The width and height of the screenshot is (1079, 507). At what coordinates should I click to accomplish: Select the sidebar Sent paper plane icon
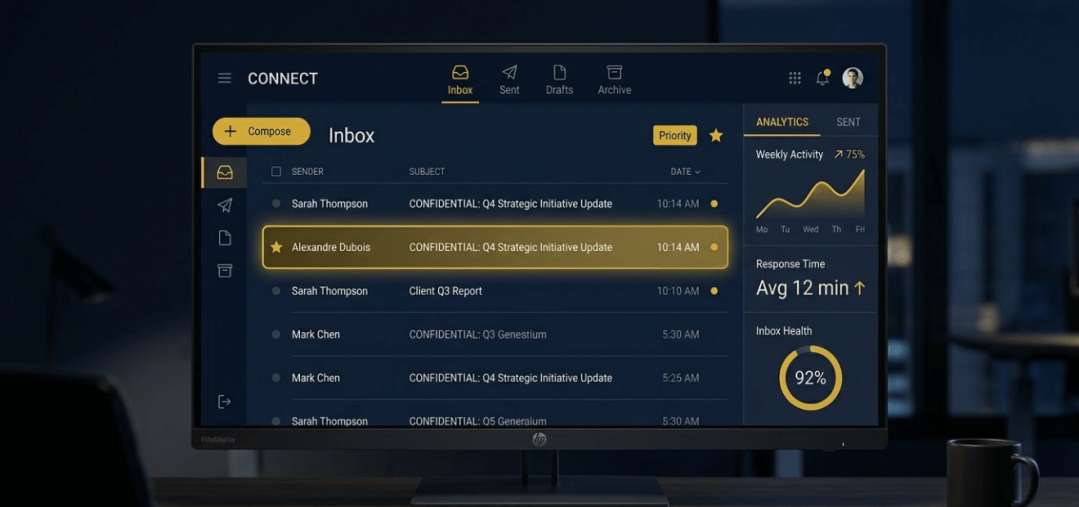225,205
